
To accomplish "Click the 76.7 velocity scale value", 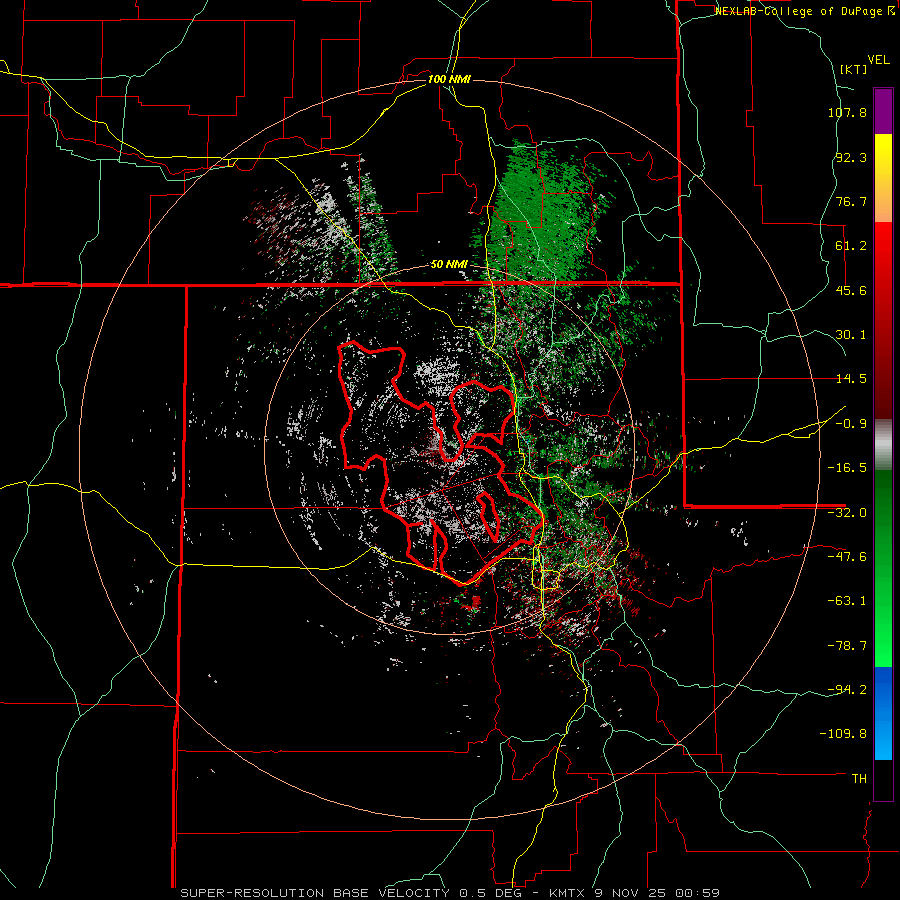I will (x=851, y=201).
